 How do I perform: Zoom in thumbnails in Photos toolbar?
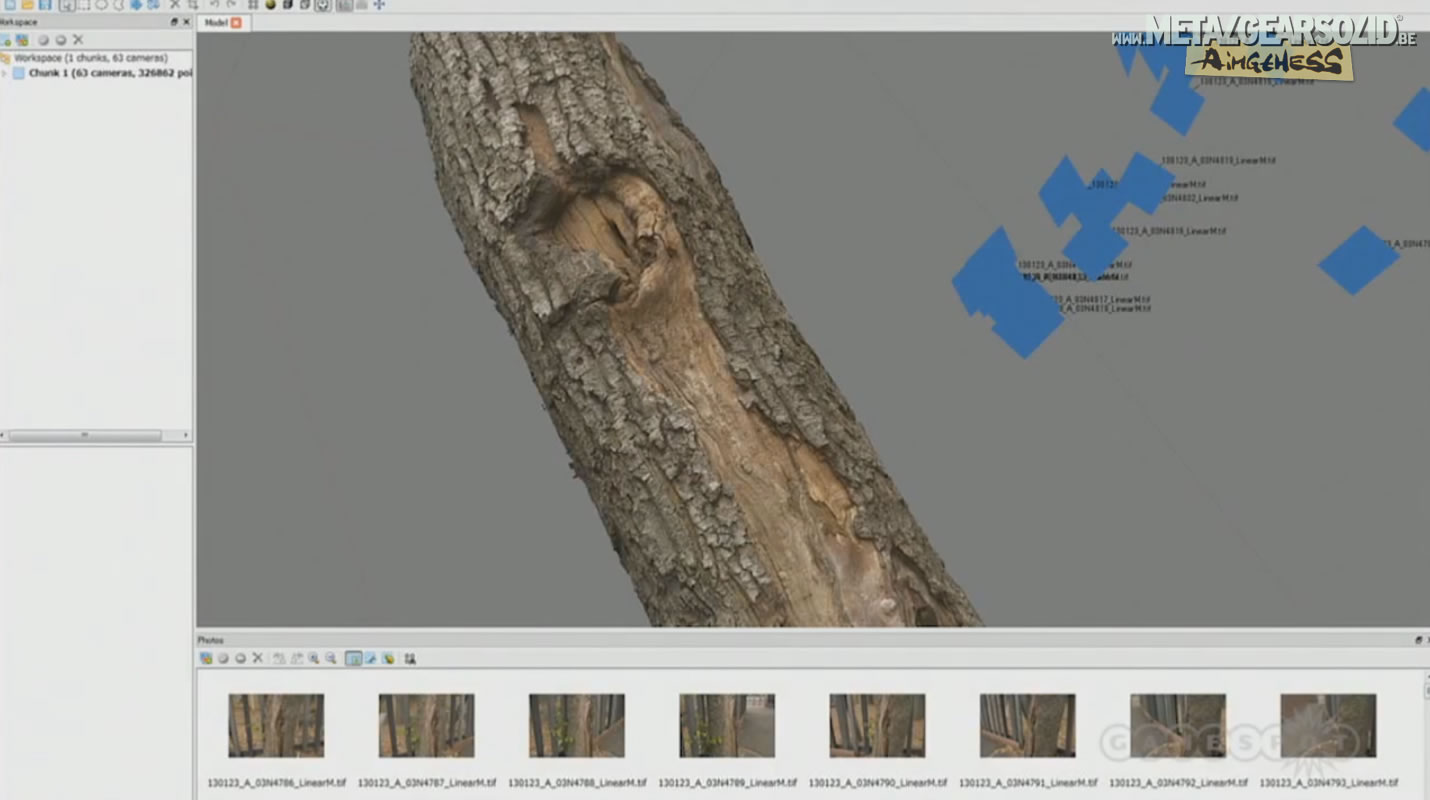313,658
